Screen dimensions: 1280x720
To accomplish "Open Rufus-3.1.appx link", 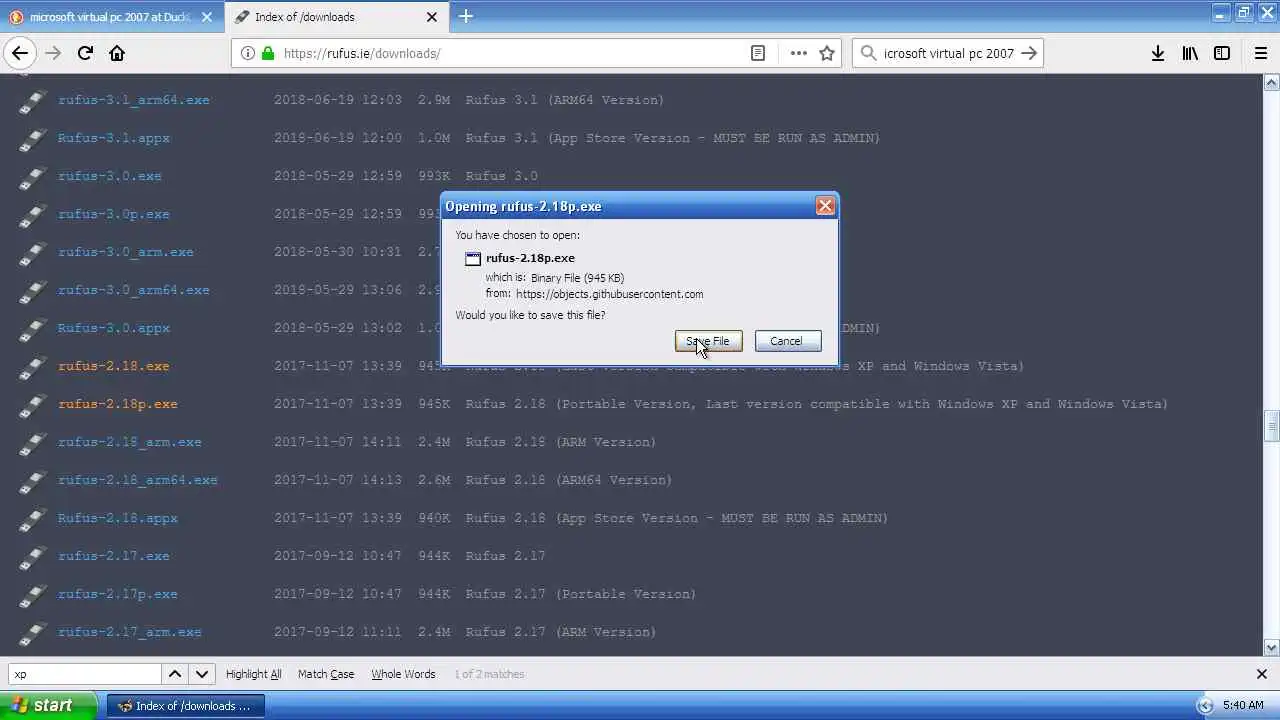I will tap(114, 138).
